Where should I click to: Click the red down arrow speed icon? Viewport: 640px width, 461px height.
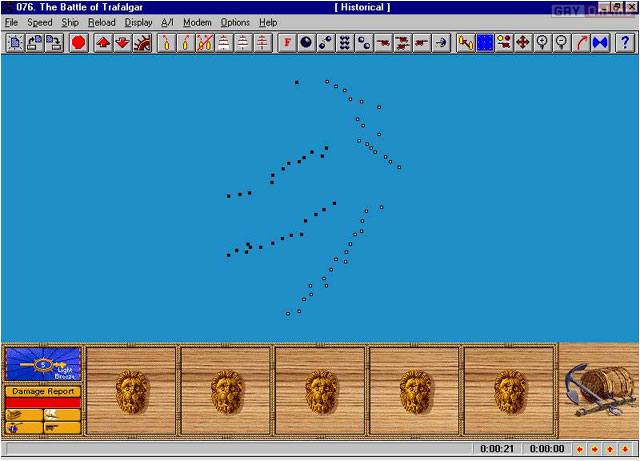coord(122,42)
